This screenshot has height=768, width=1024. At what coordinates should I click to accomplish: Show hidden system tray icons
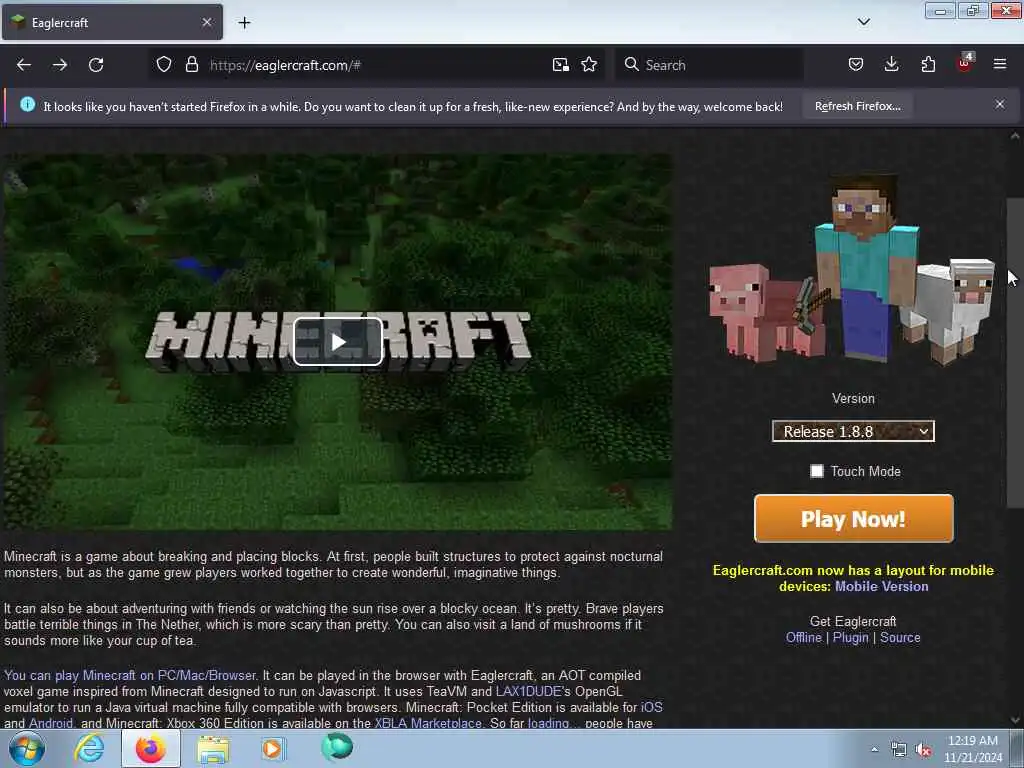tap(874, 749)
